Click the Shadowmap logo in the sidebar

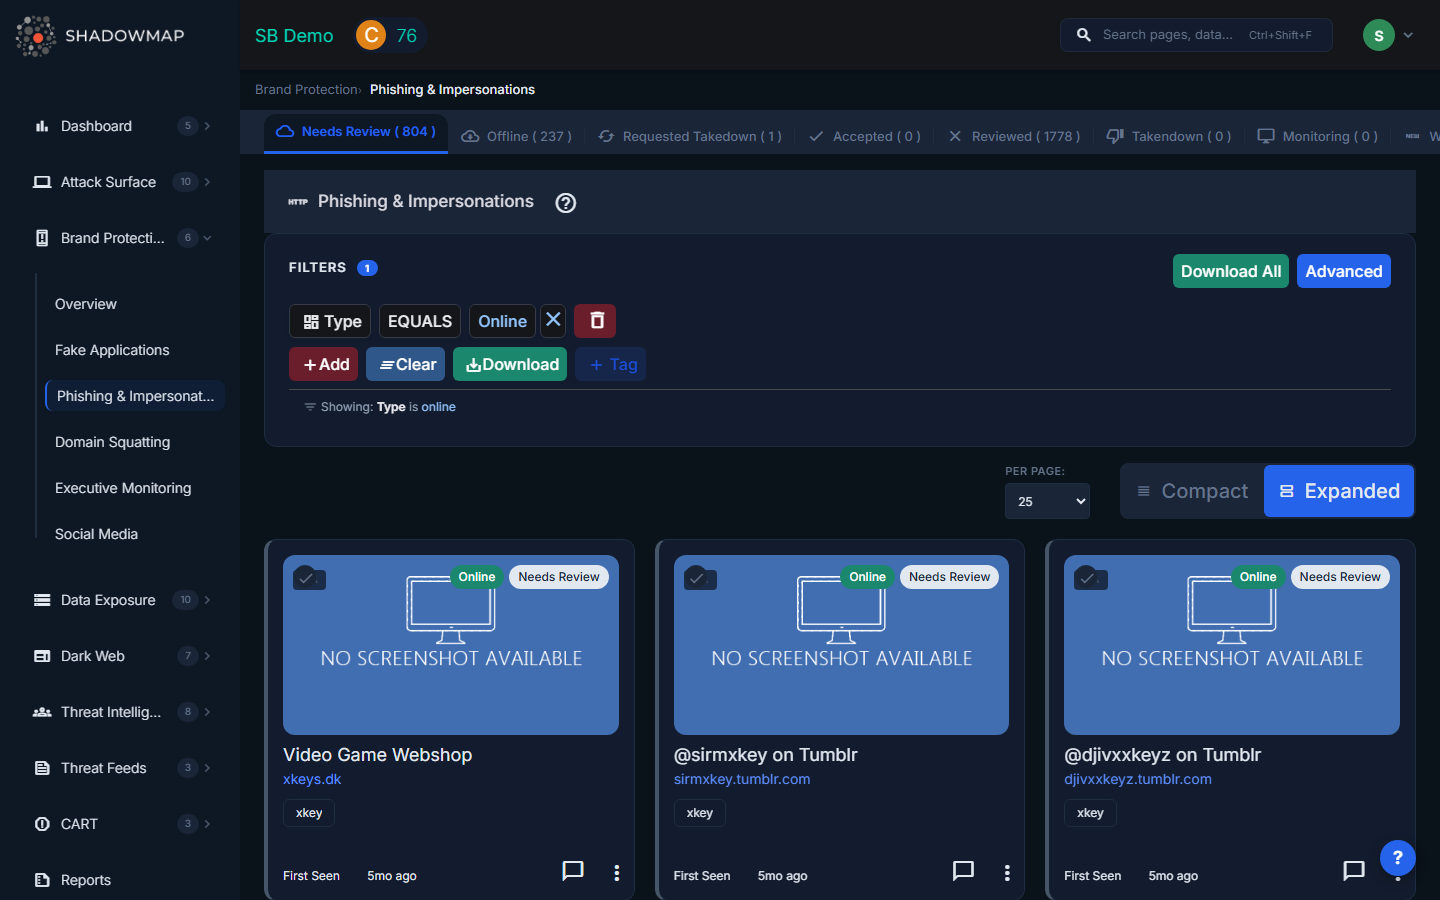coord(100,36)
